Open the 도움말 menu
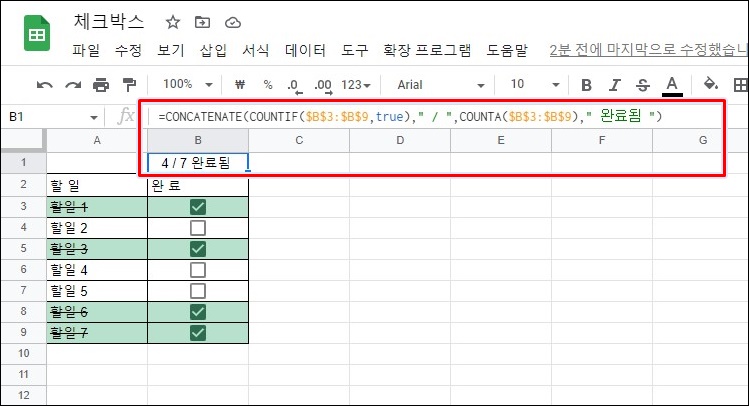Image resolution: width=749 pixels, height=406 pixels. [507, 50]
